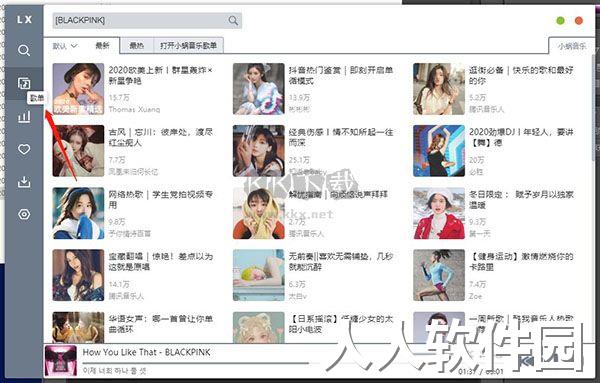Click now playing album art thumbnail

[x=60, y=361]
